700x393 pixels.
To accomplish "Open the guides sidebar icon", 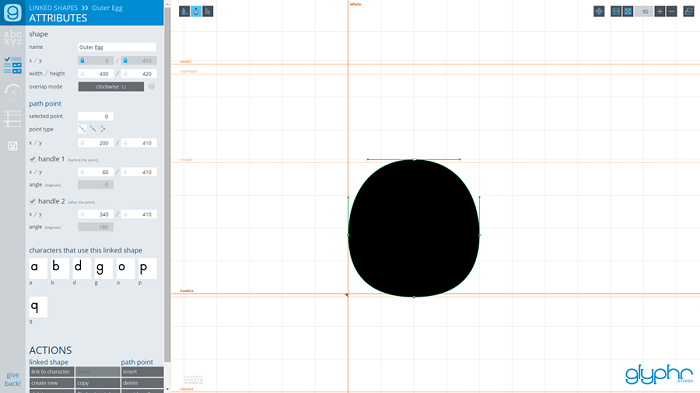I will click(12, 119).
